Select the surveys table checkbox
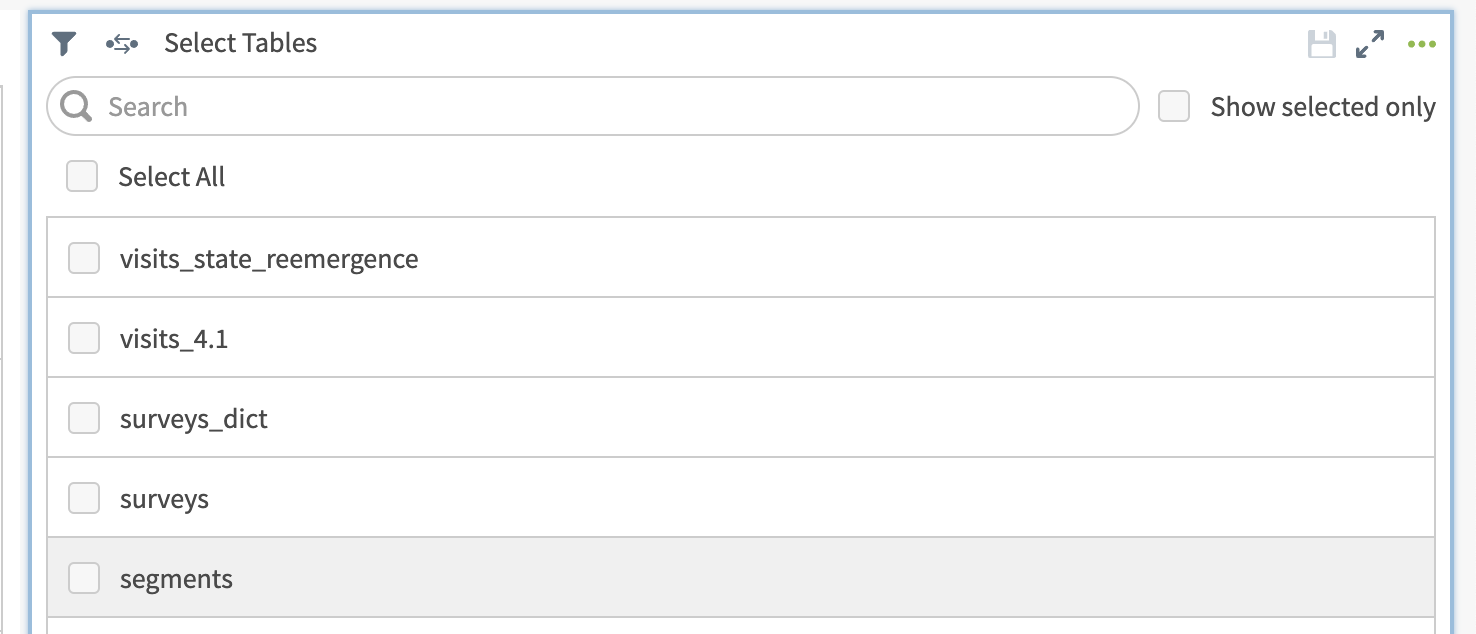The width and height of the screenshot is (1476, 634). click(84, 498)
